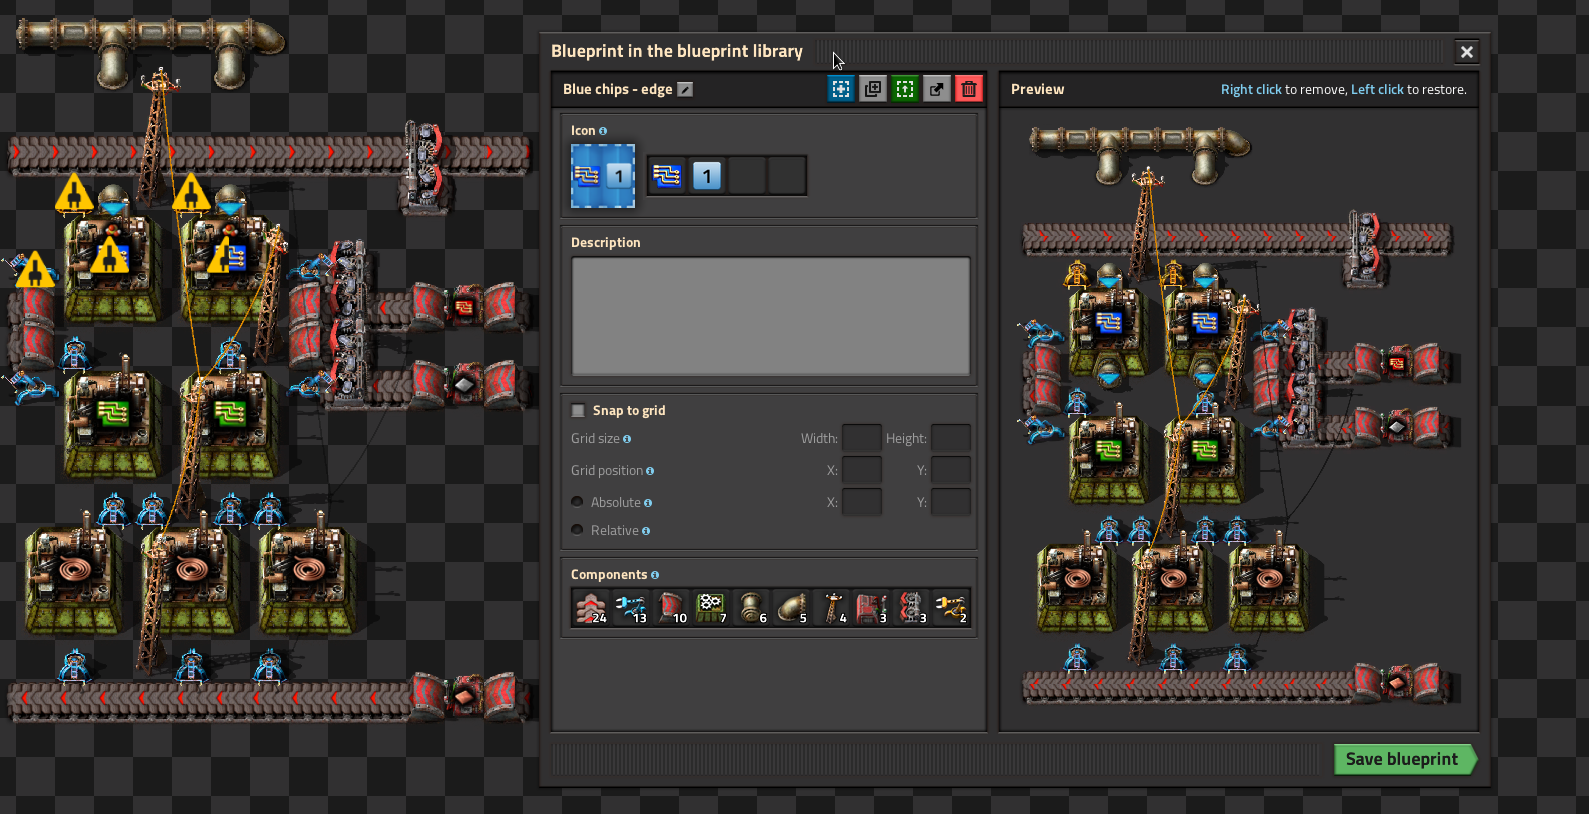Screen dimensions: 1589x814
Task: Click the Grid position X field
Action: tap(862, 470)
